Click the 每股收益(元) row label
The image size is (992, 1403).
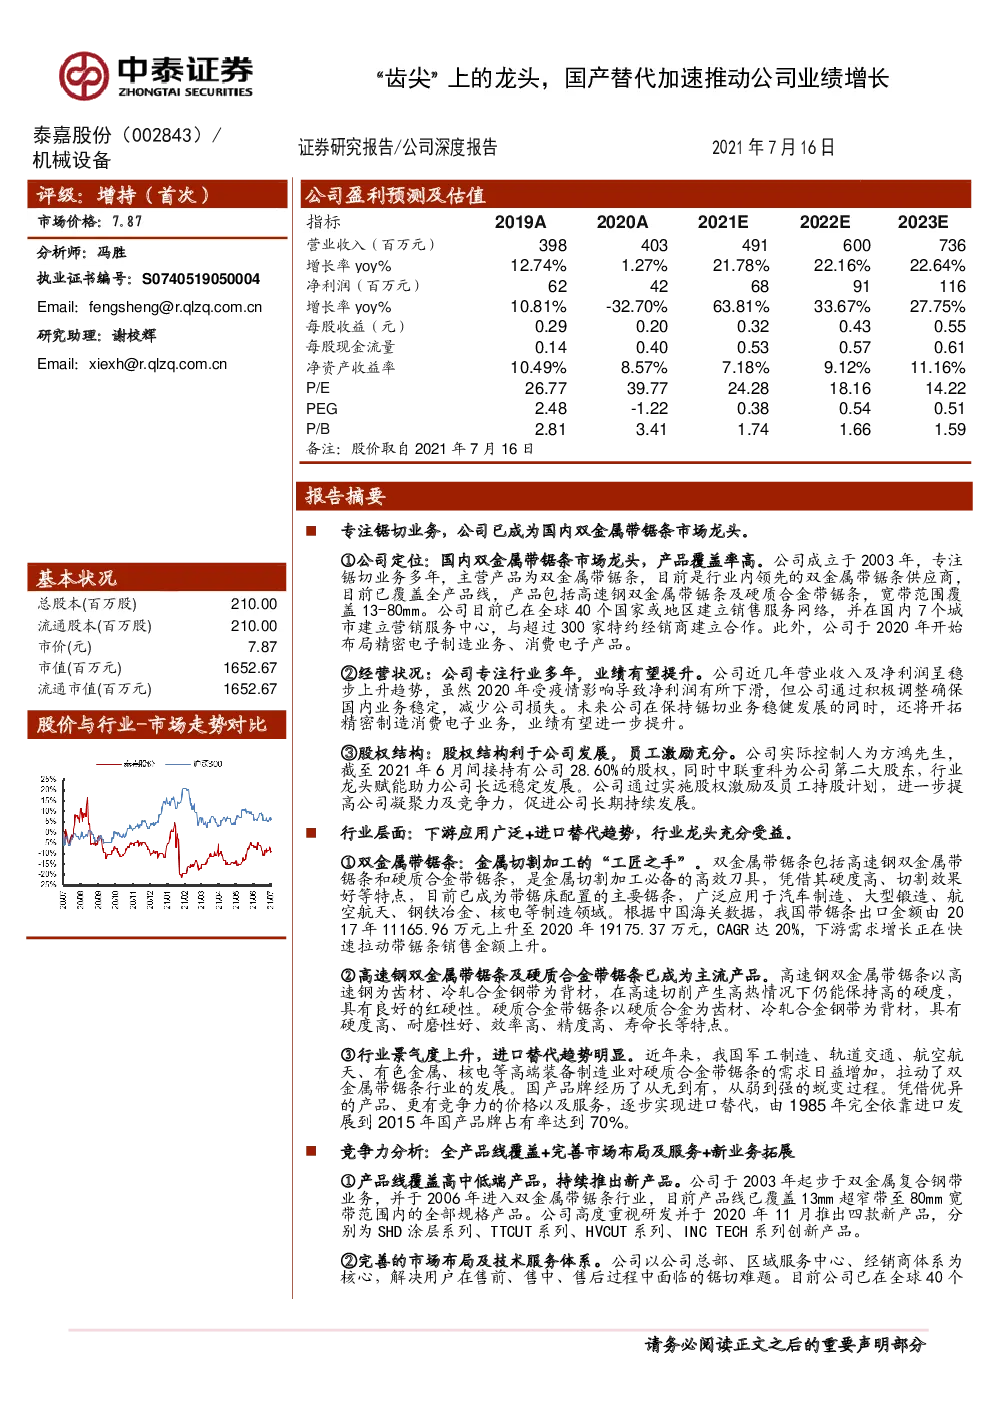tap(355, 327)
